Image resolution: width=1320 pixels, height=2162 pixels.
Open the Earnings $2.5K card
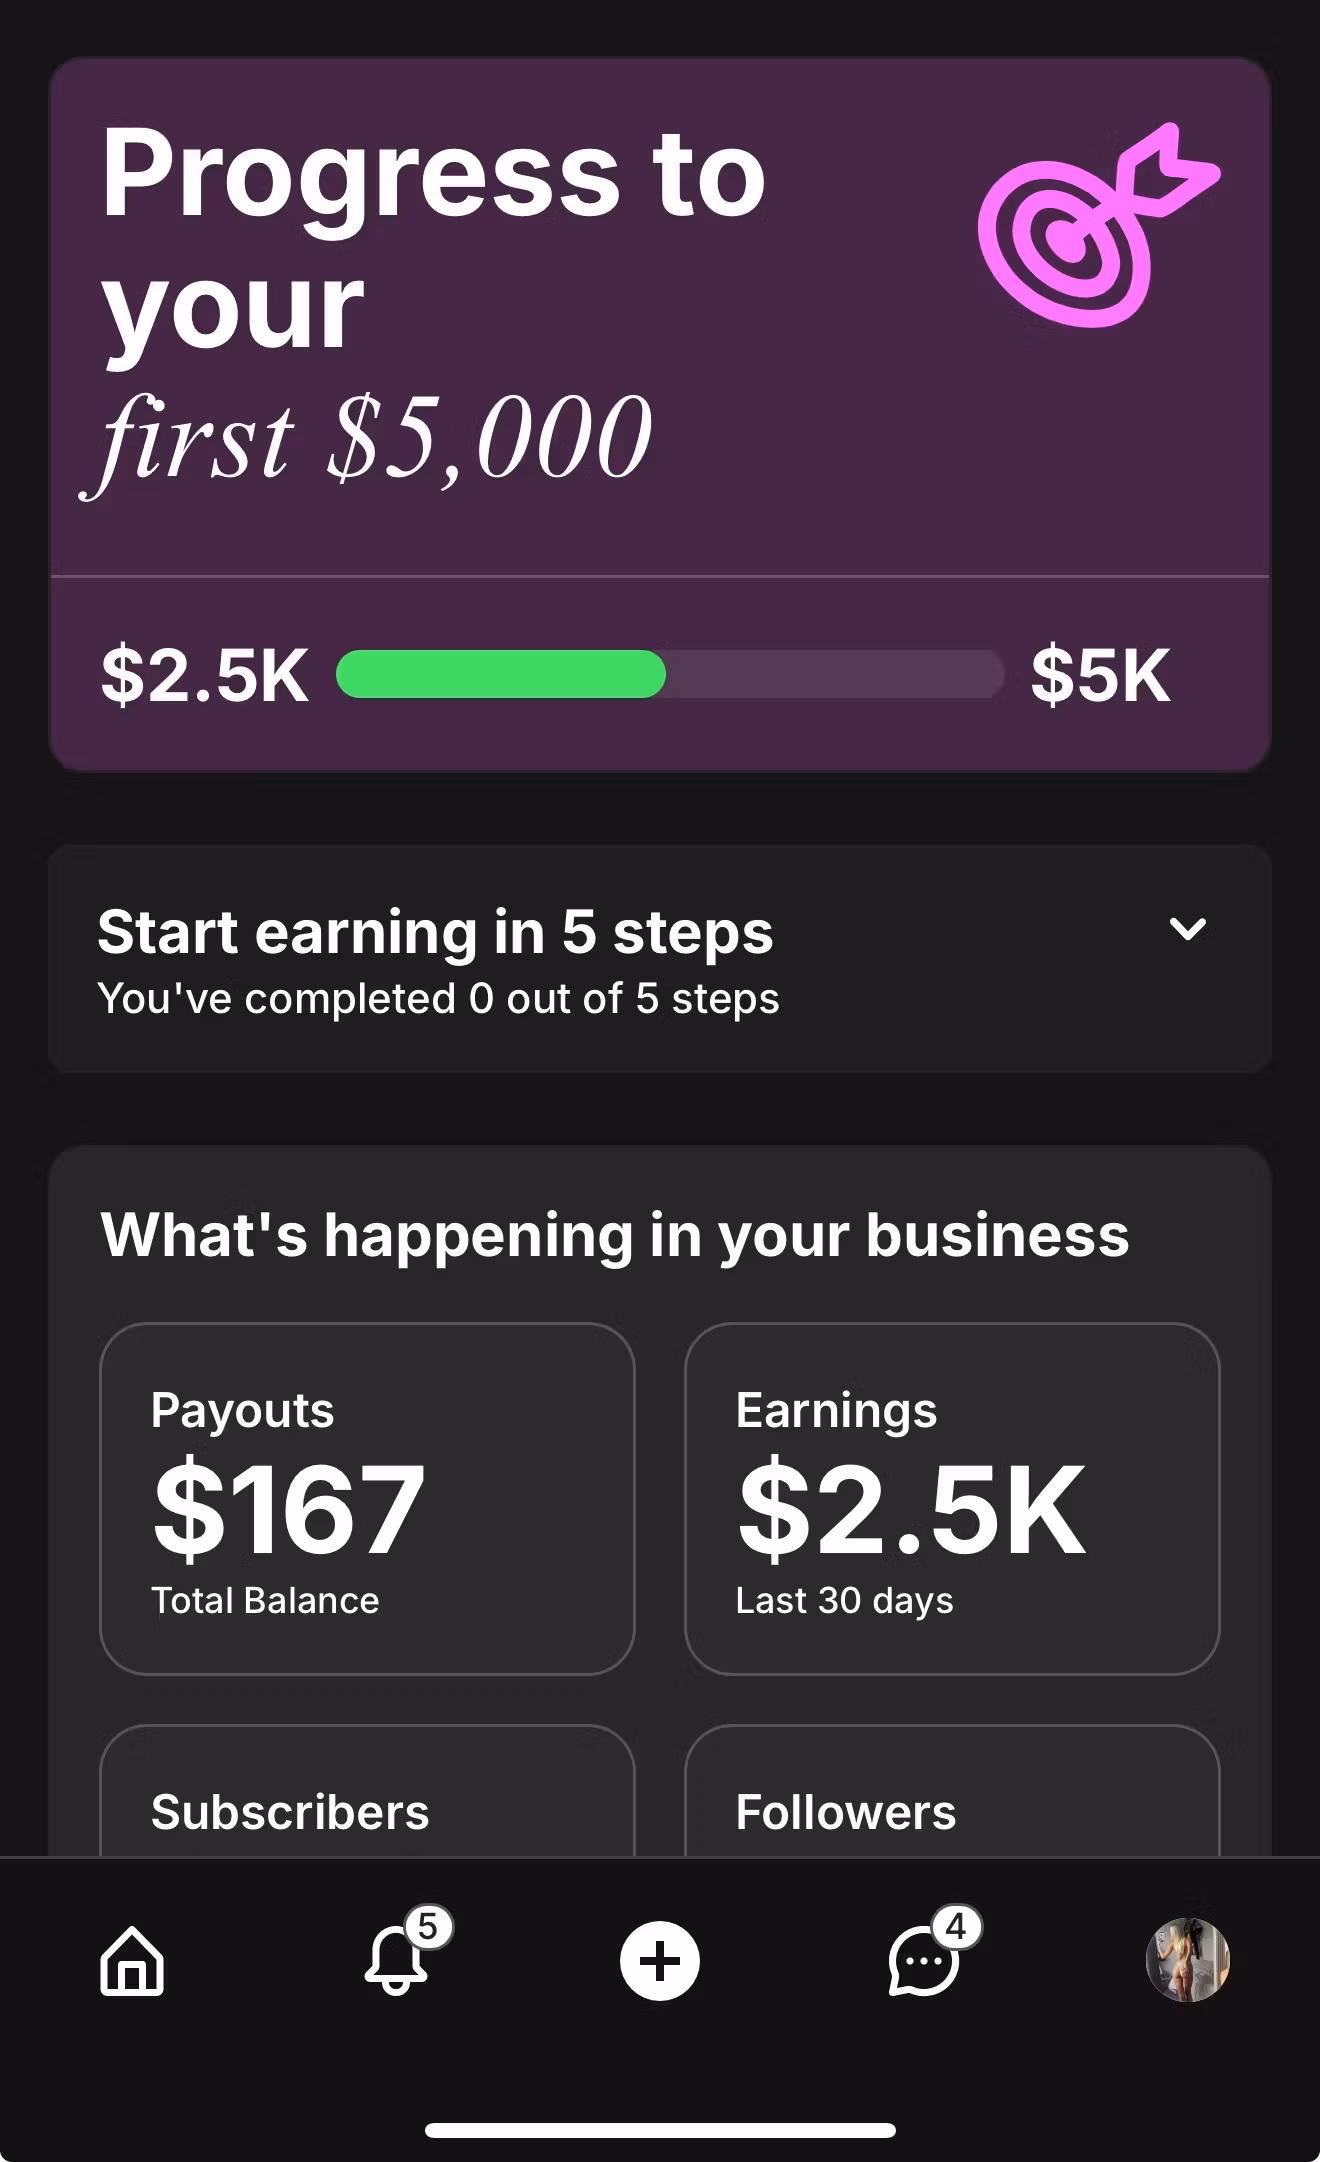pyautogui.click(x=951, y=1498)
